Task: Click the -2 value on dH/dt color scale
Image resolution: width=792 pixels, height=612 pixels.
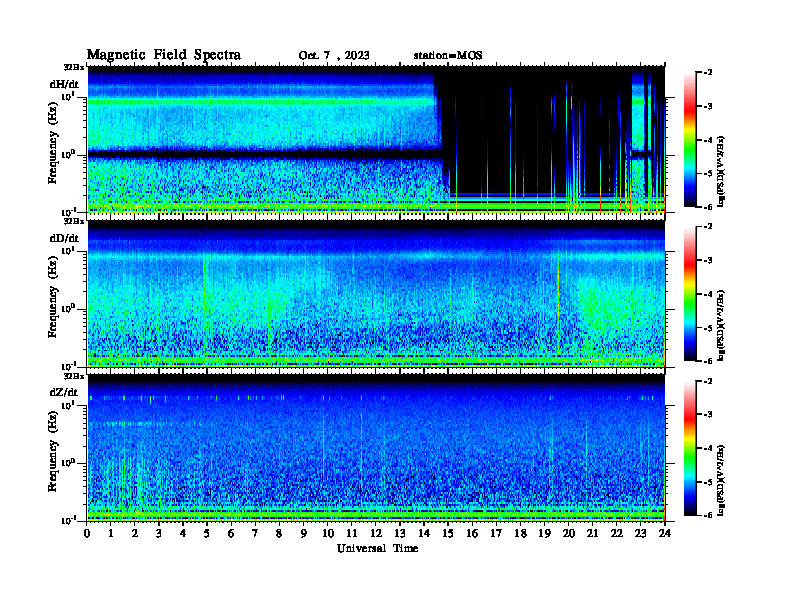Action: pos(708,73)
